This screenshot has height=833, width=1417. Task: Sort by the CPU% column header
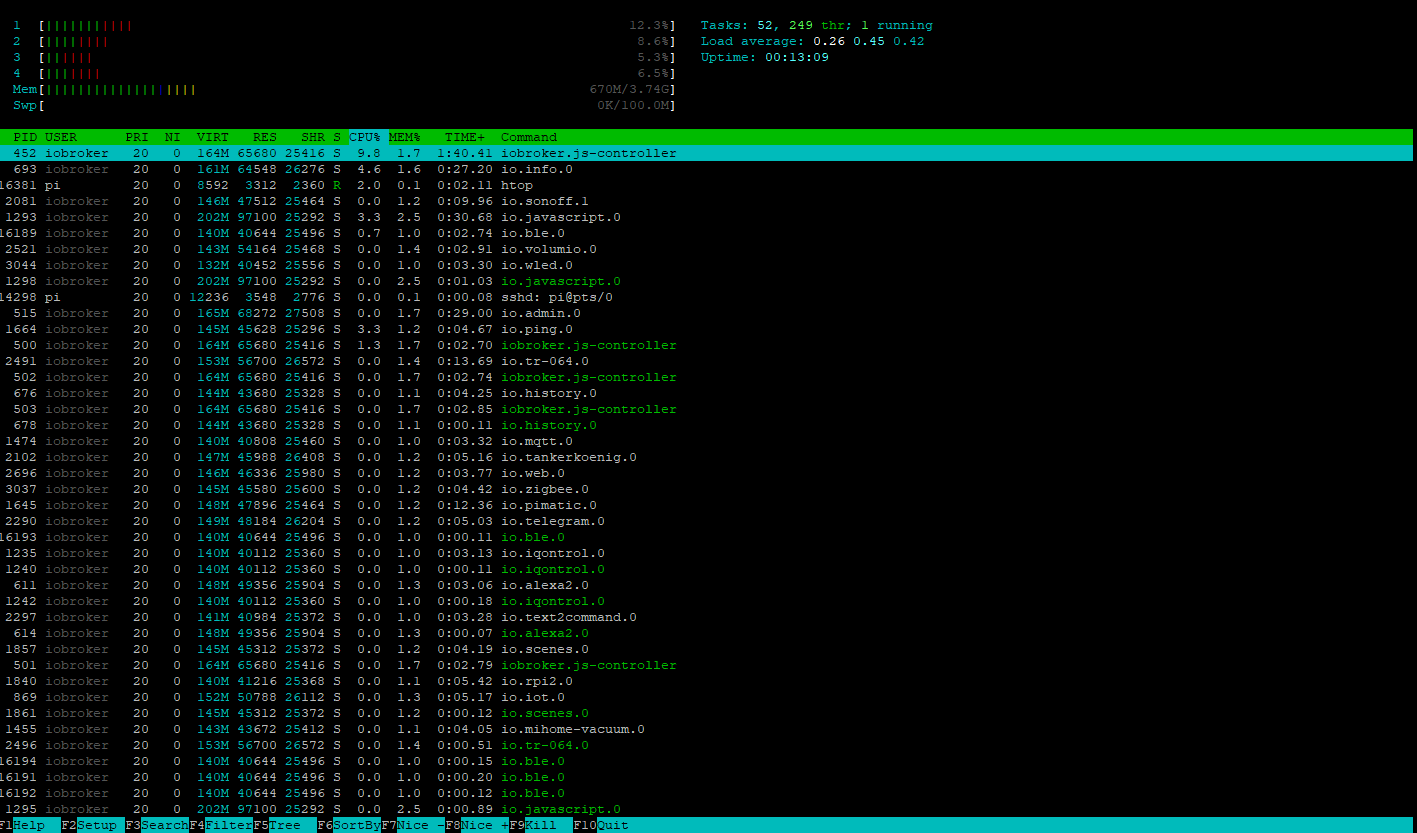click(365, 137)
